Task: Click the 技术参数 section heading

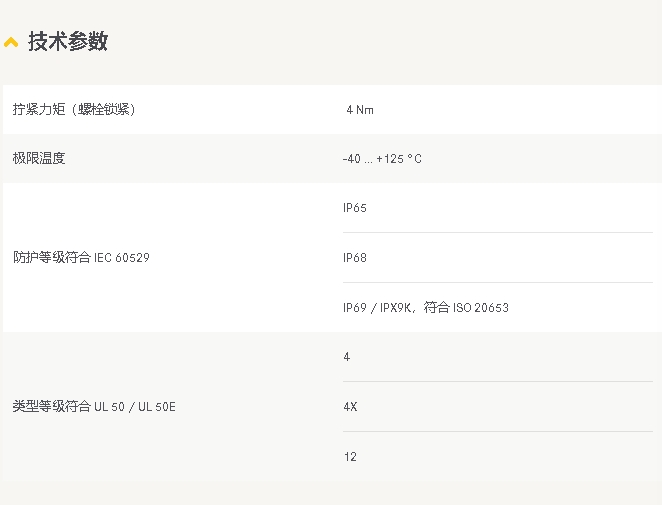Action: (x=68, y=42)
